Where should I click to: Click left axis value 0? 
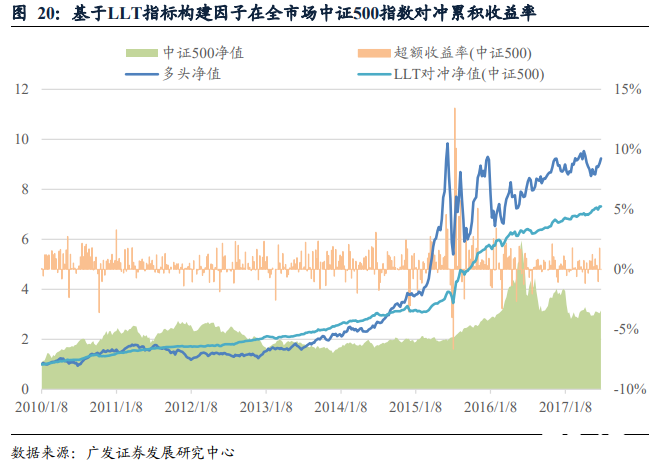(25, 389)
